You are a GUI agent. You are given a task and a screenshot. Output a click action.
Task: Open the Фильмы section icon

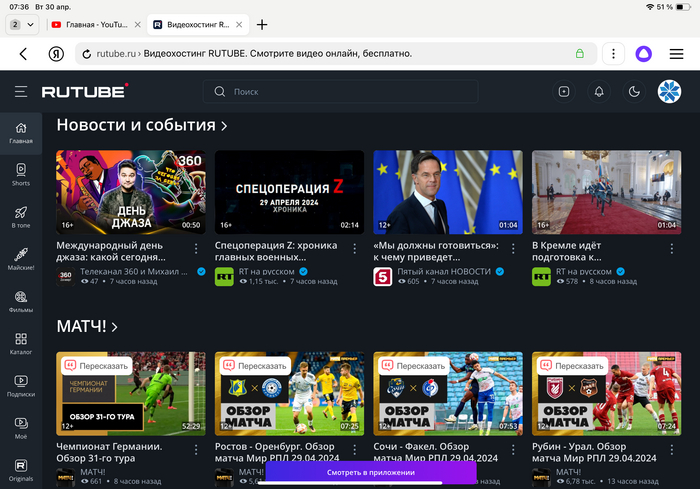pos(21,301)
